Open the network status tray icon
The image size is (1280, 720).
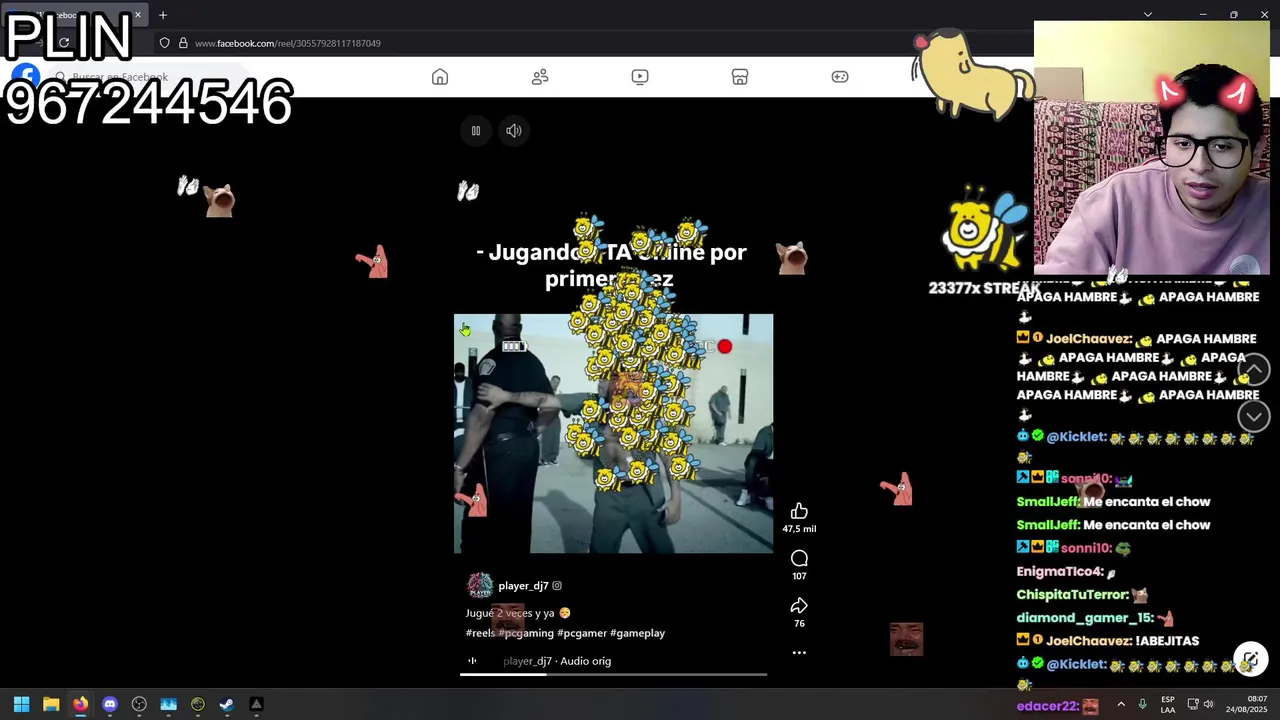pyautogui.click(x=1193, y=704)
